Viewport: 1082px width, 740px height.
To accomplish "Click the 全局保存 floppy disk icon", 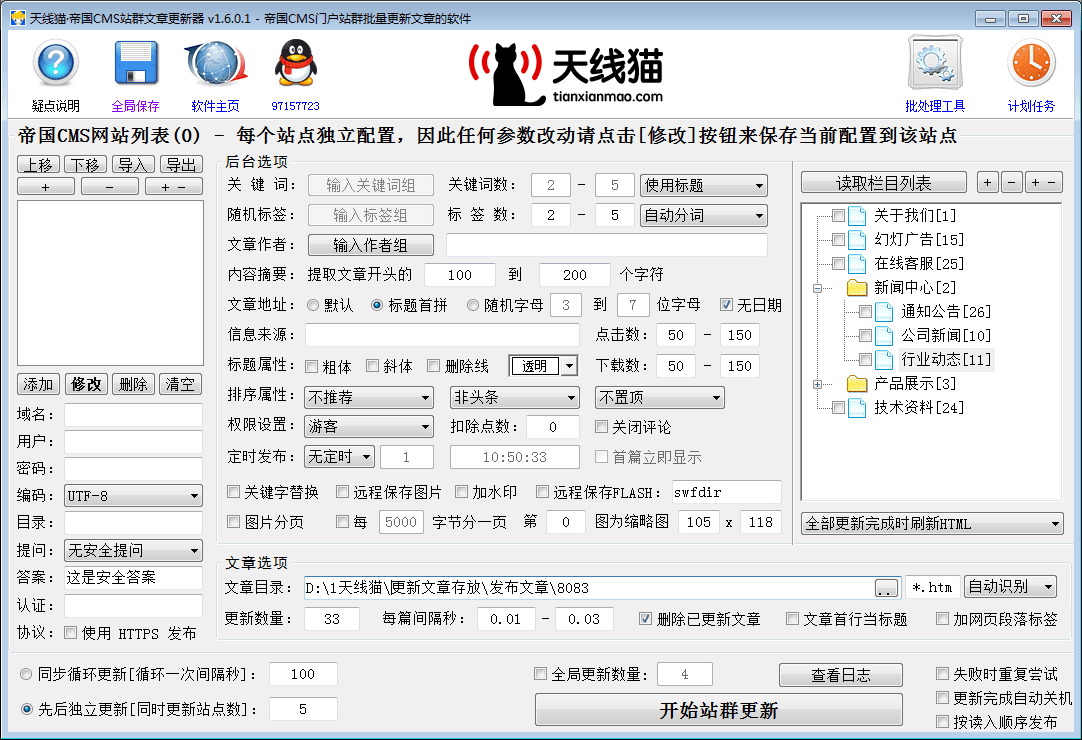I will point(136,64).
